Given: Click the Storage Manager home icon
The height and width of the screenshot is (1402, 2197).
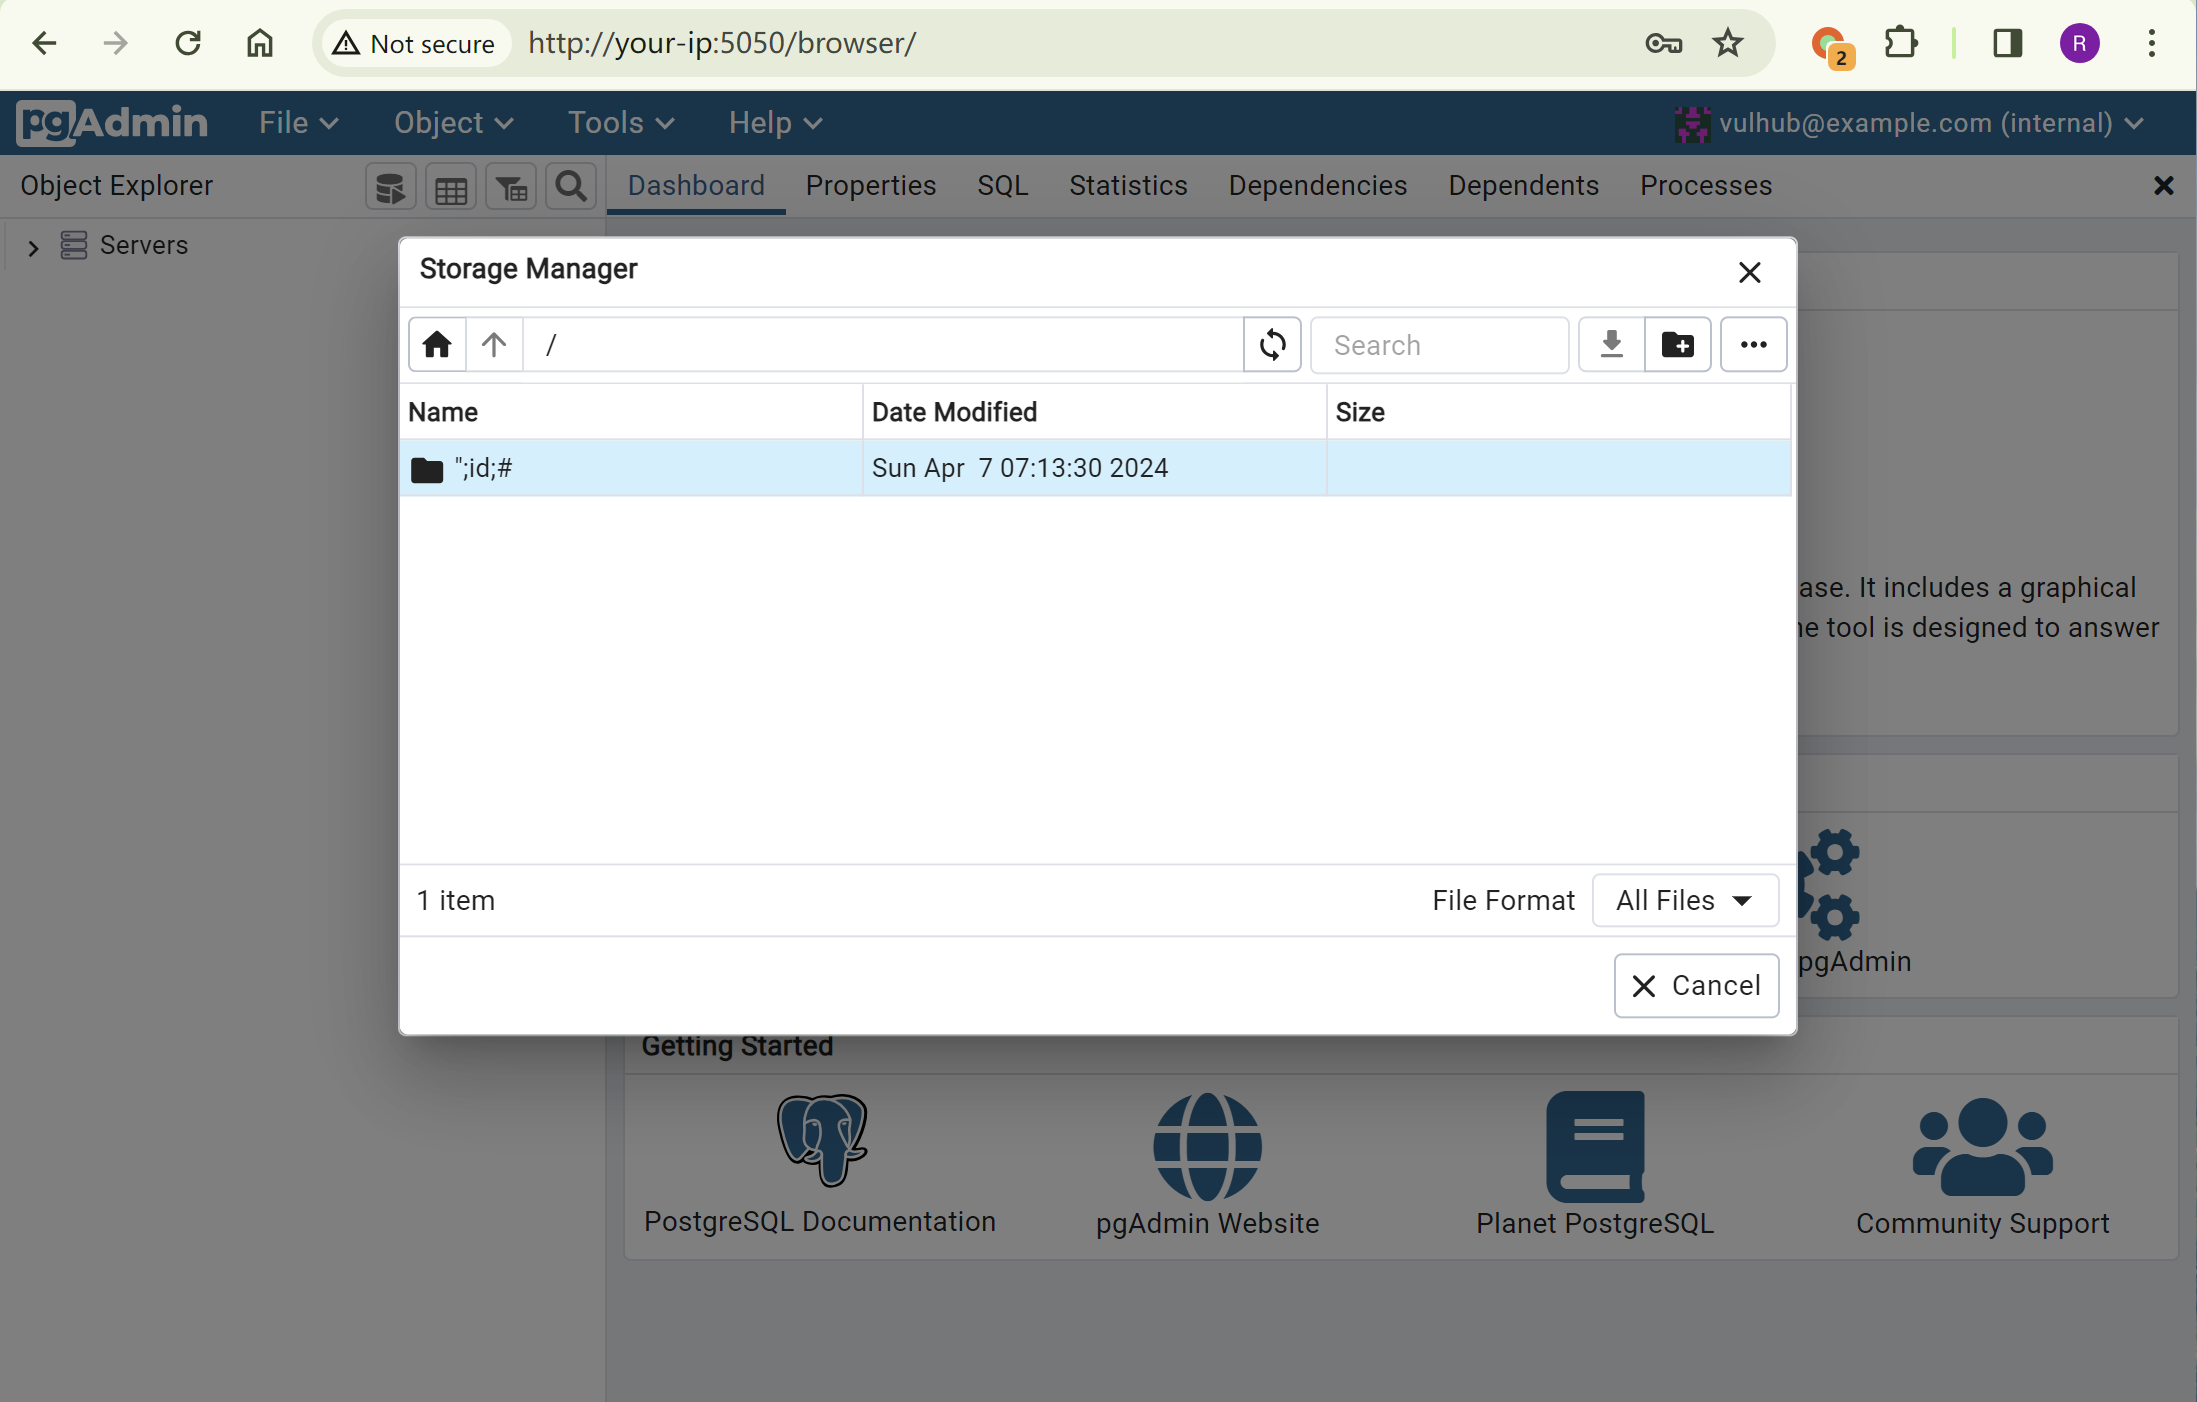Looking at the screenshot, I should [x=437, y=345].
